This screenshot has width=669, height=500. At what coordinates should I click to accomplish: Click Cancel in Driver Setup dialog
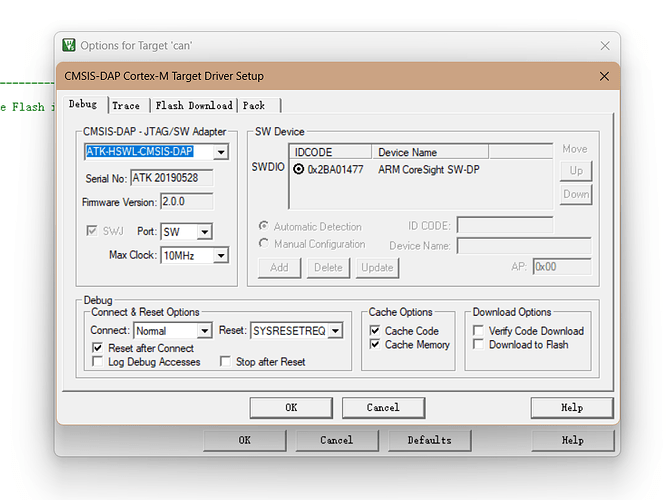[383, 408]
